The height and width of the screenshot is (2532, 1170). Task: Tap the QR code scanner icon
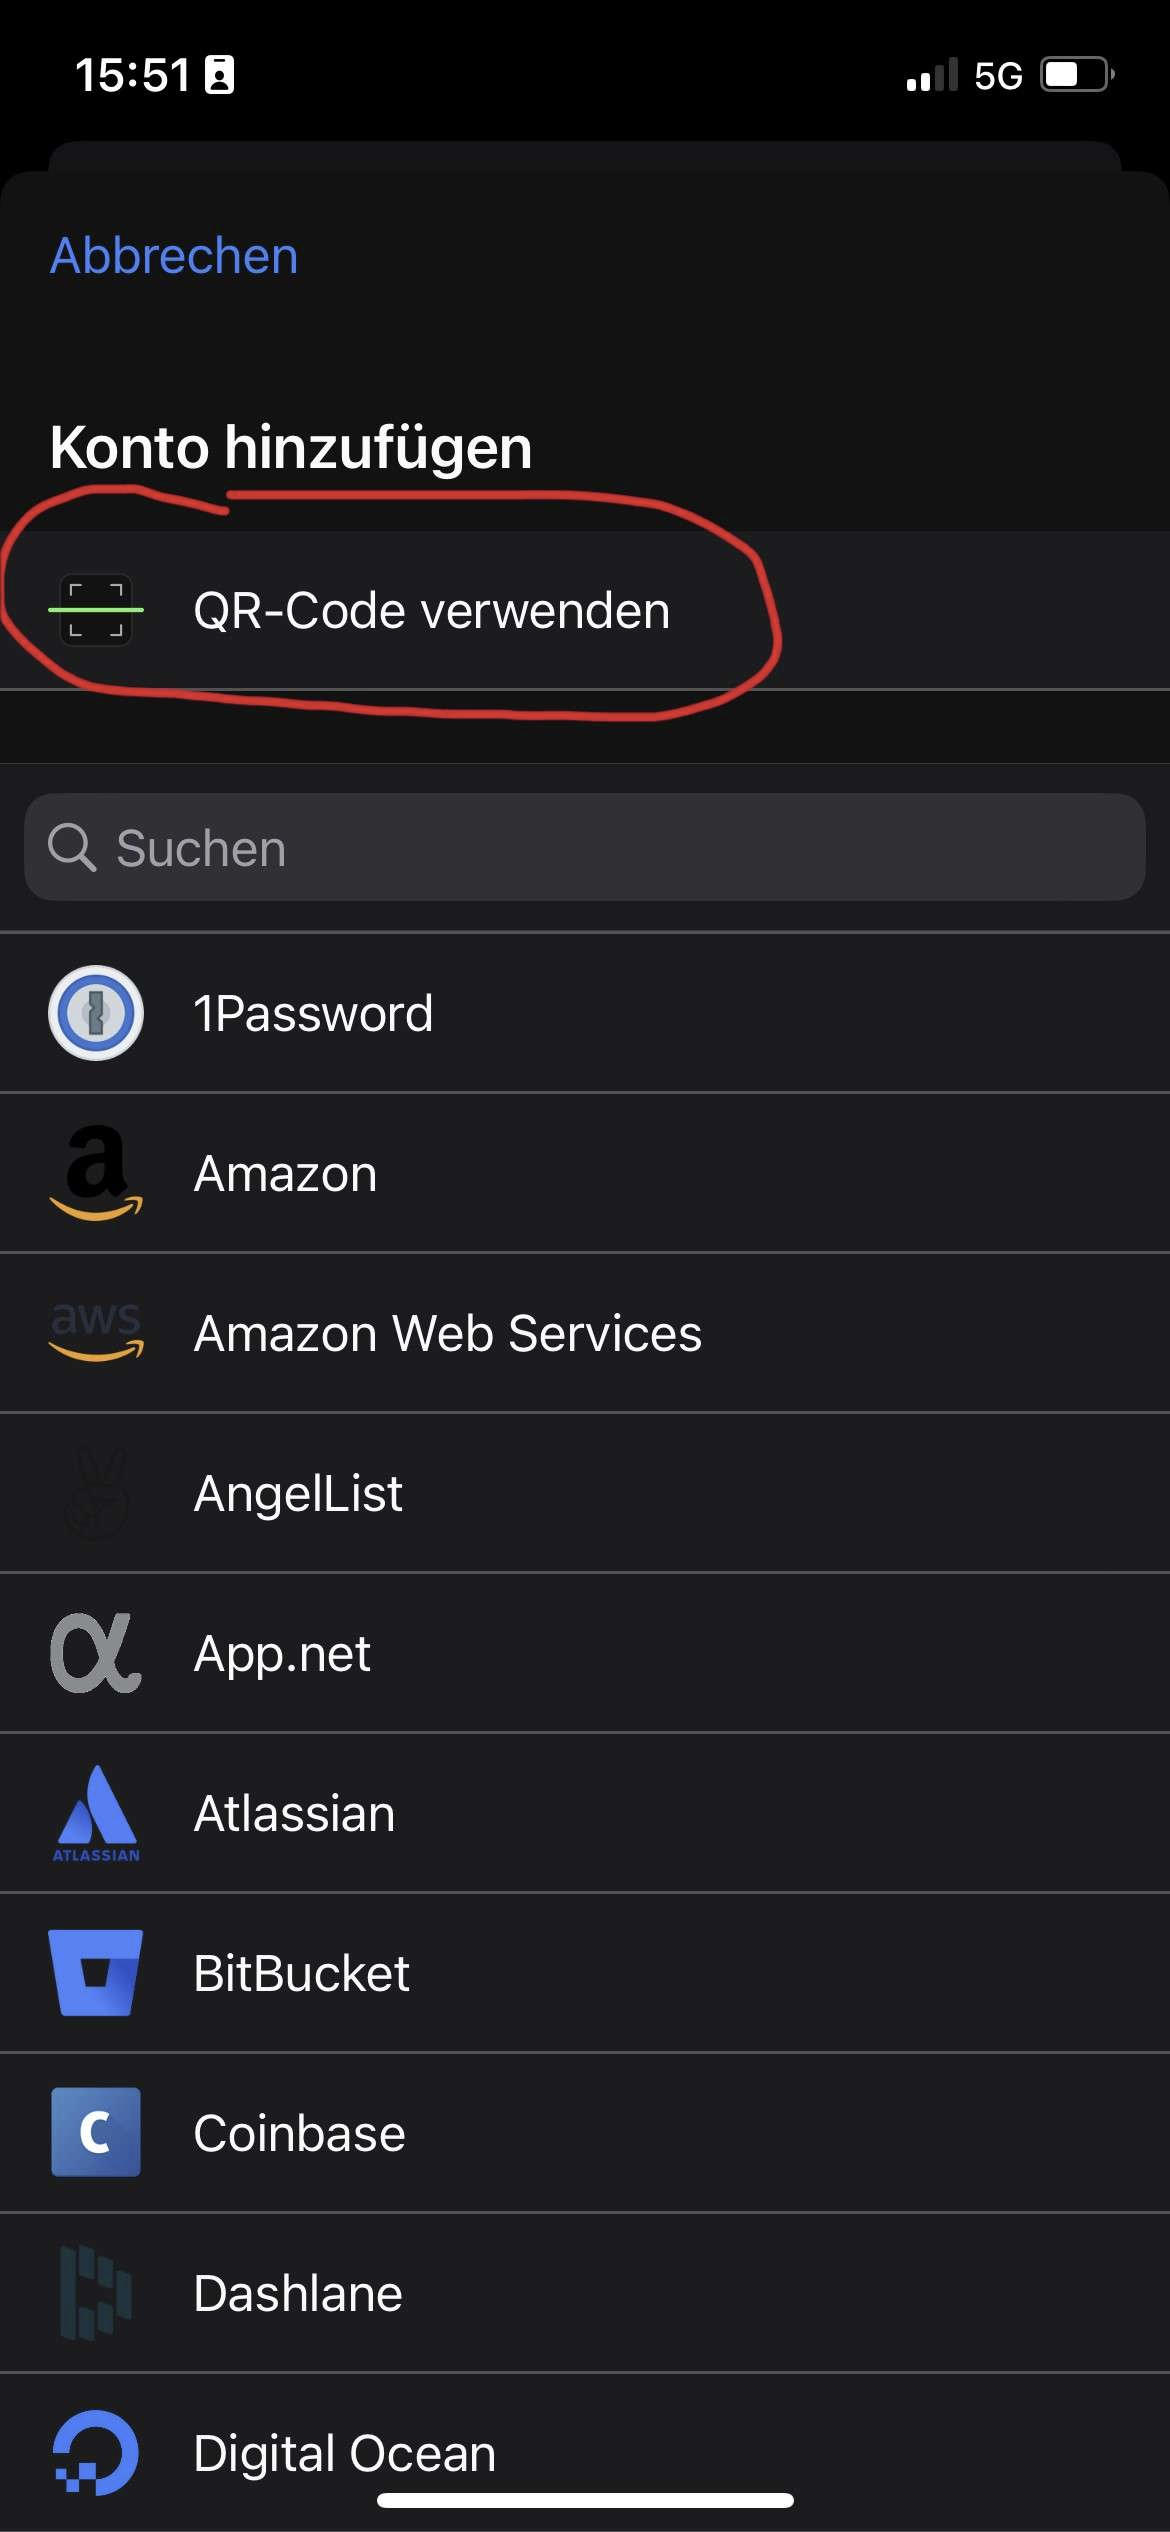96,610
